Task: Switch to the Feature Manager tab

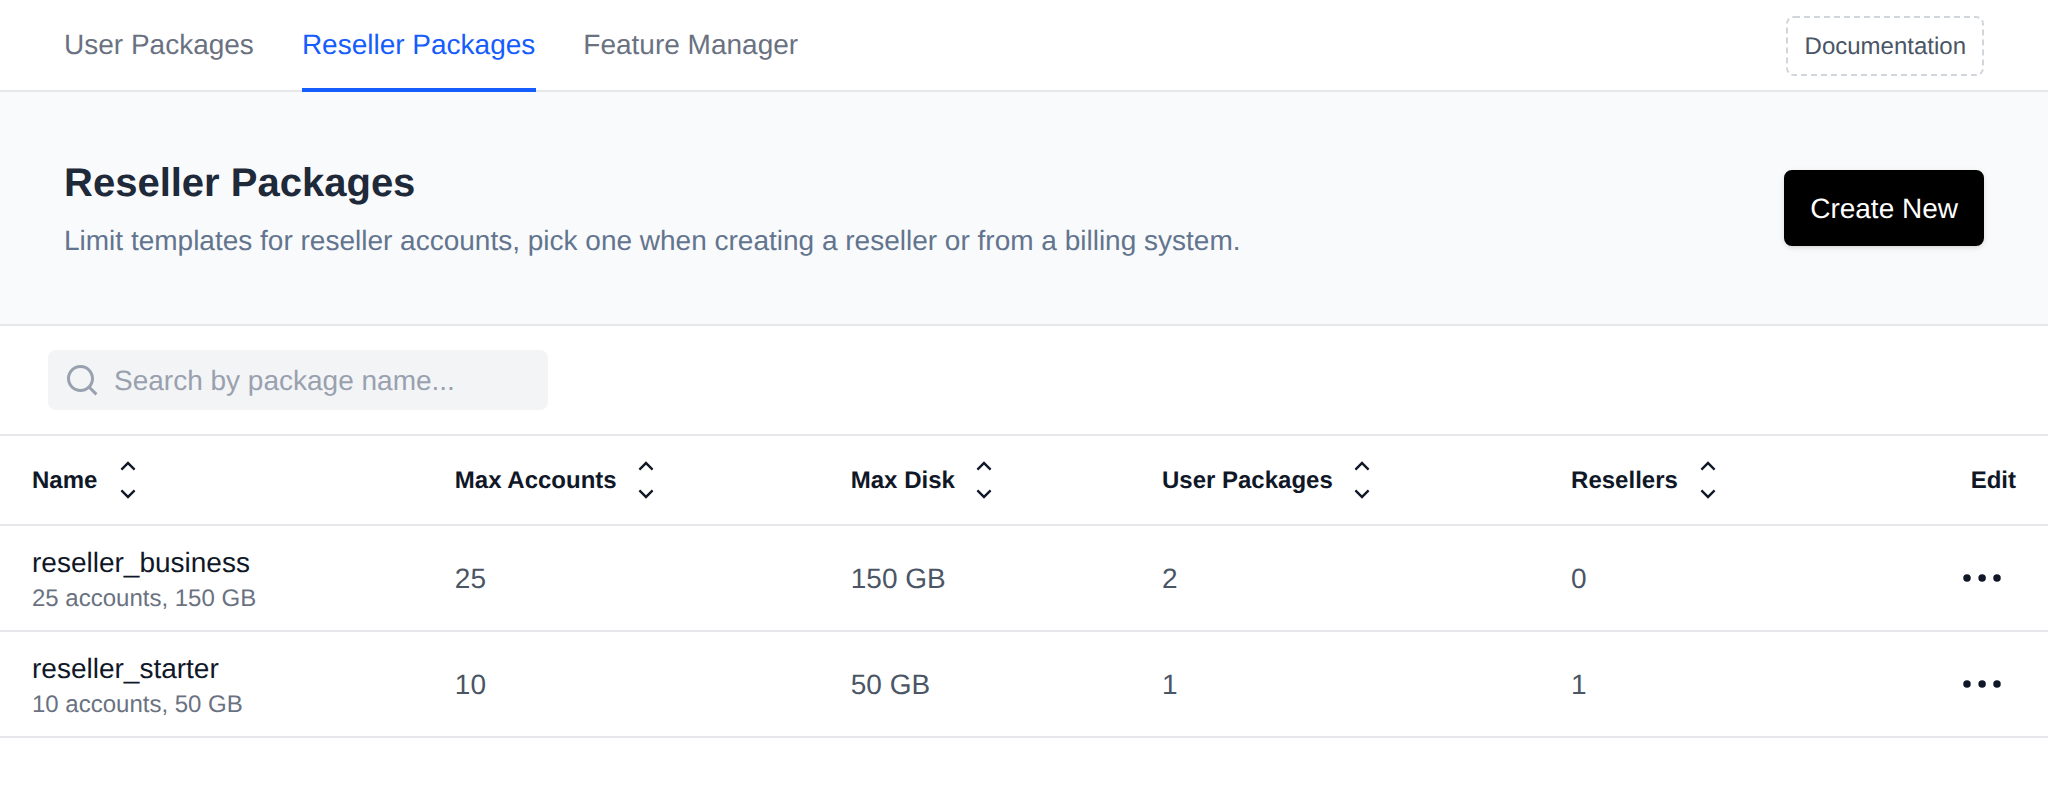Action: [690, 45]
